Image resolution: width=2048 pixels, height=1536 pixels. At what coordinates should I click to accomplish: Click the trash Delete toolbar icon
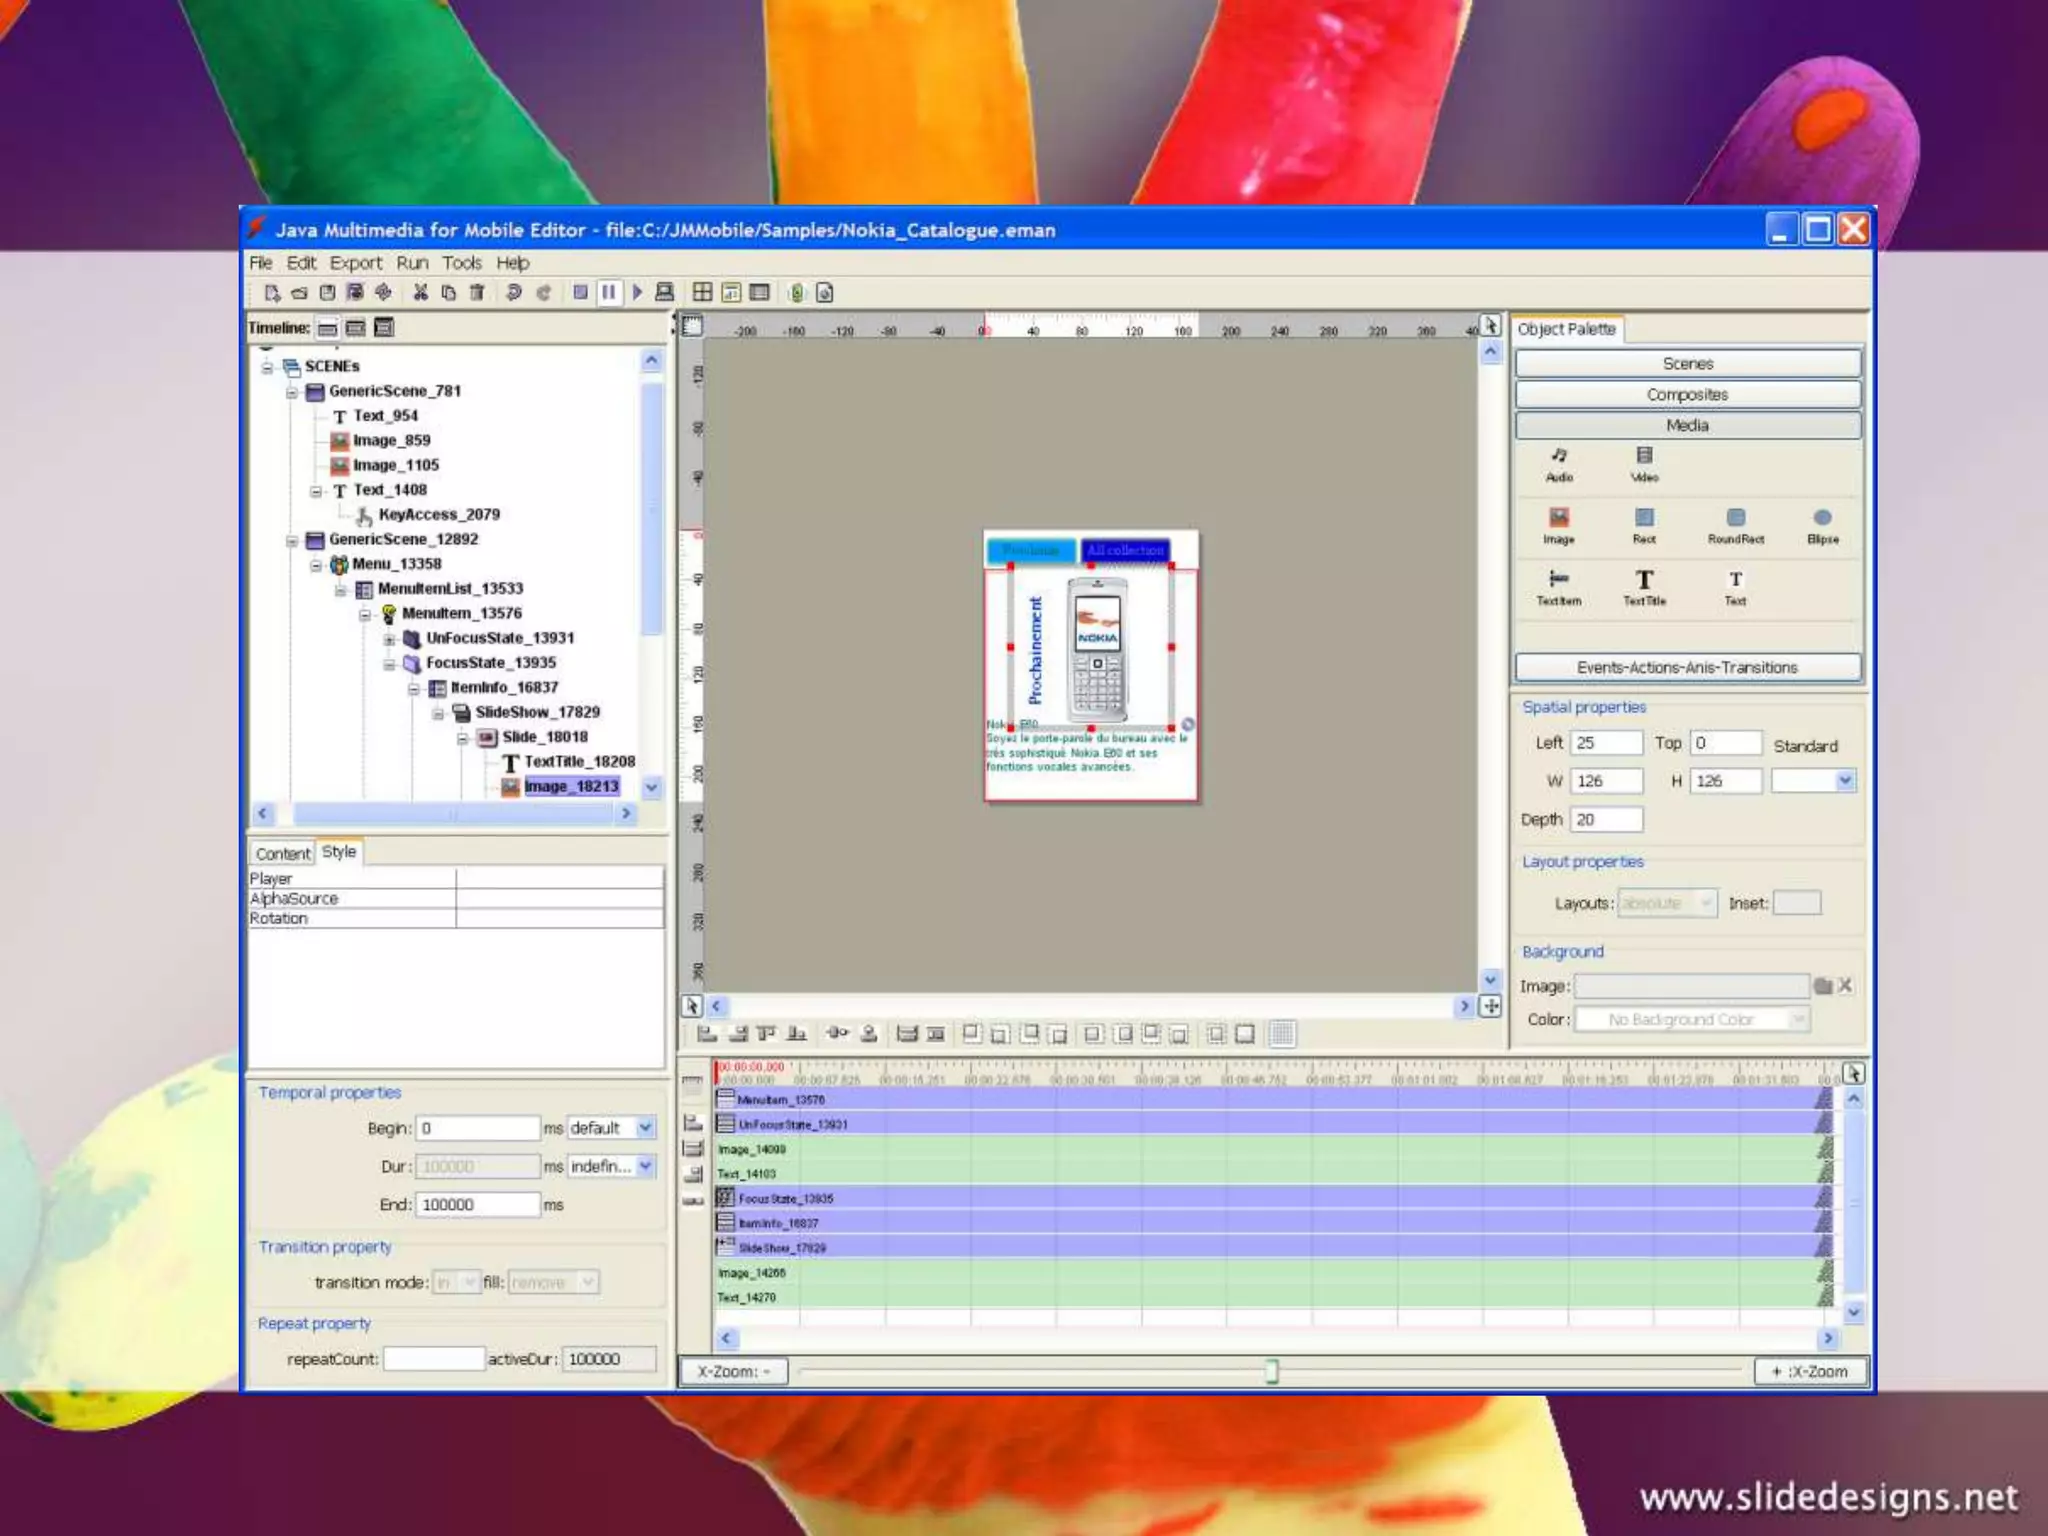477,292
